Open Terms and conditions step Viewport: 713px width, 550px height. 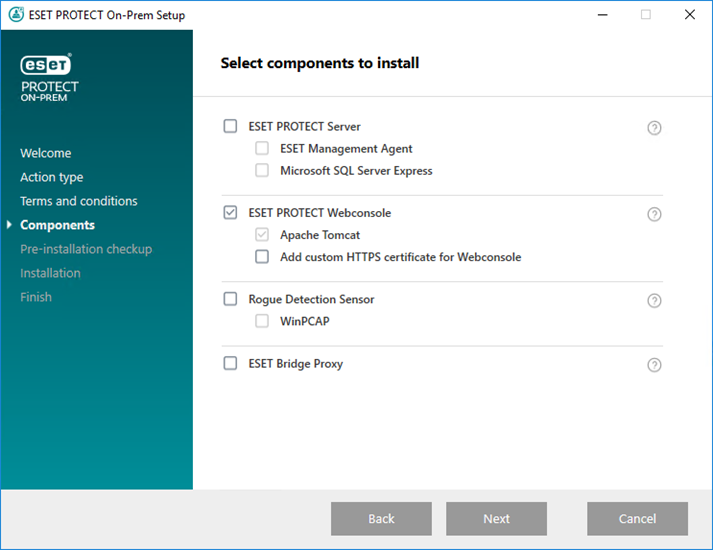[79, 201]
